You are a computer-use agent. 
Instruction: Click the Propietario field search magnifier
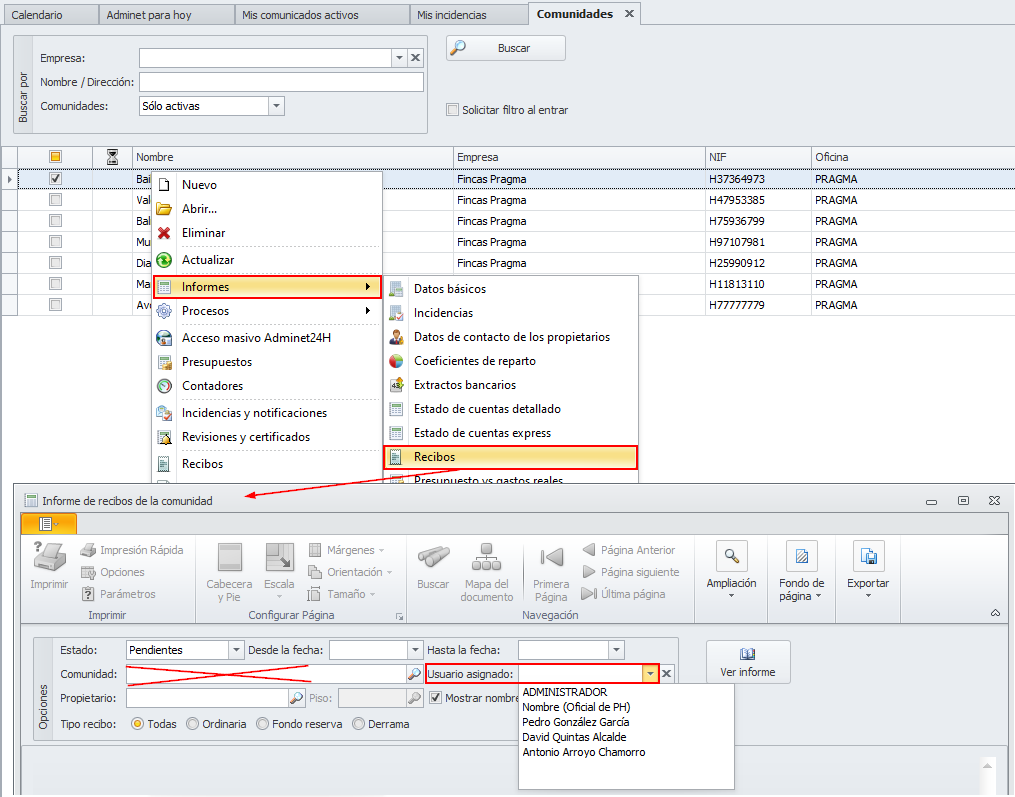296,698
